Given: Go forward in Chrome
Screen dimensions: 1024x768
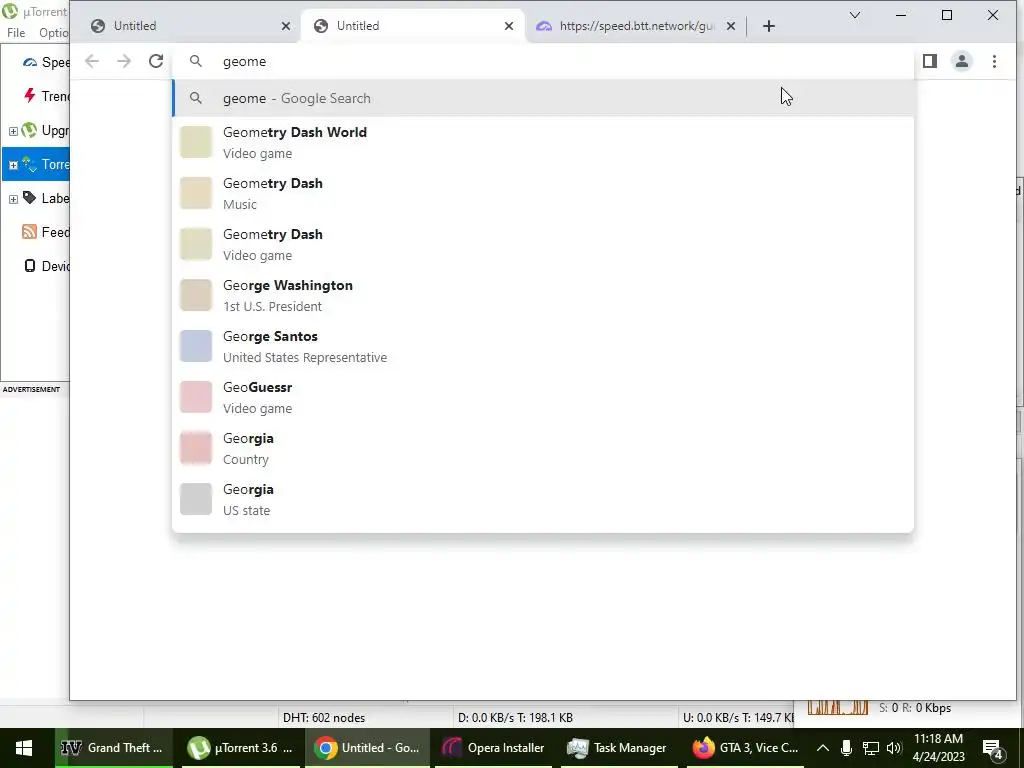Looking at the screenshot, I should point(124,61).
